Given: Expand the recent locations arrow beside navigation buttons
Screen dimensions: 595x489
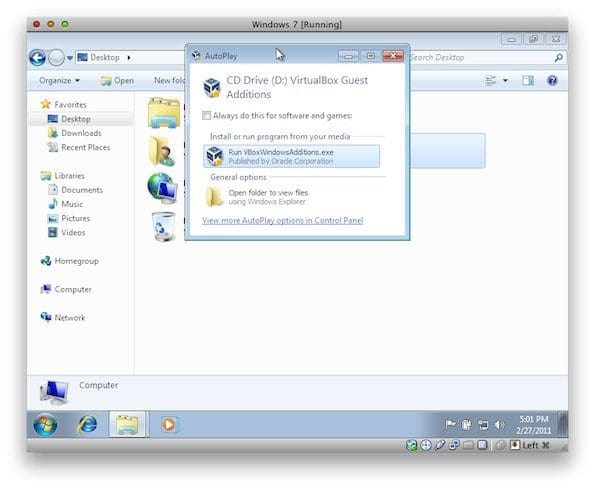Looking at the screenshot, I should tap(70, 58).
